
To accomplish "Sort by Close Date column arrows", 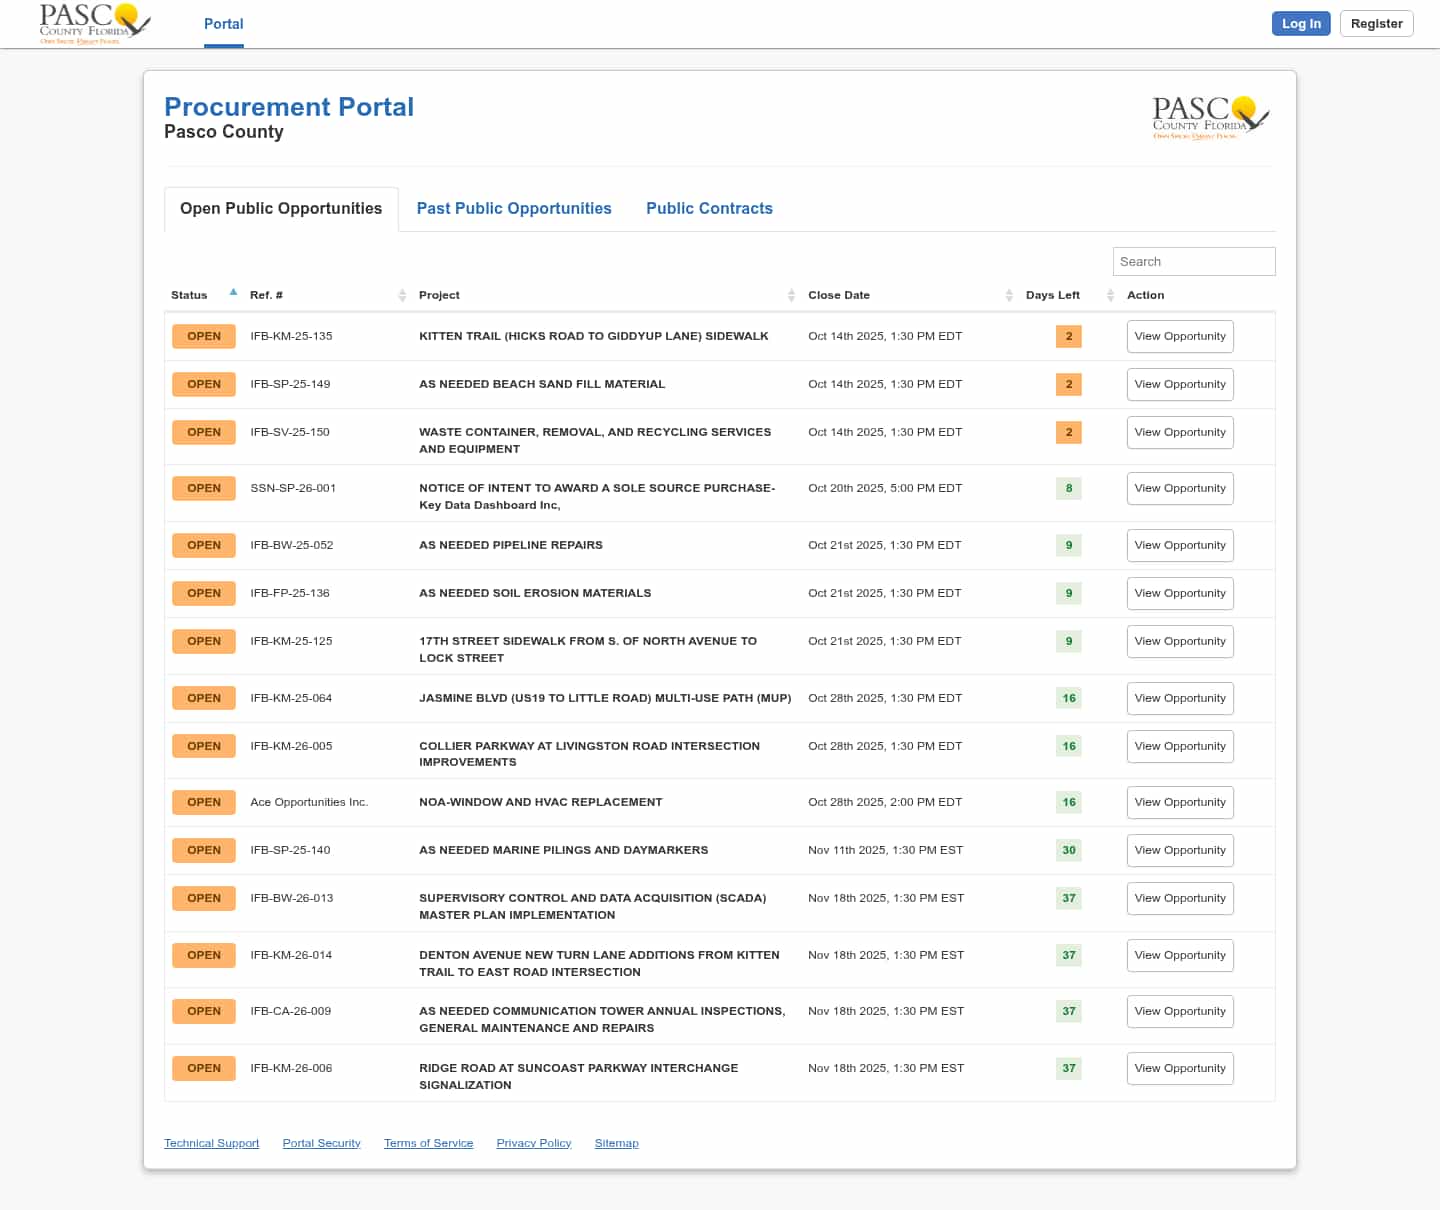I will point(1009,295).
